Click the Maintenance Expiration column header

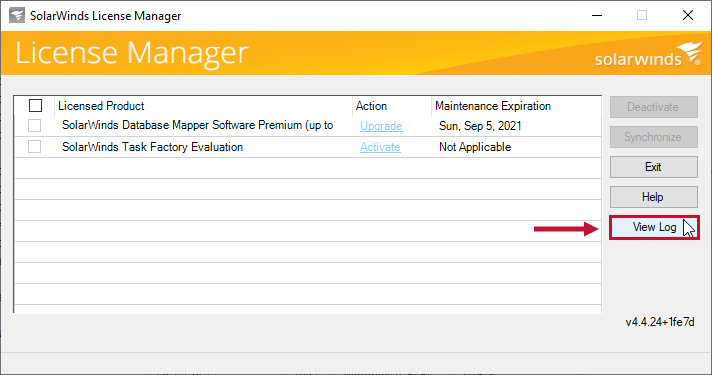click(x=516, y=106)
